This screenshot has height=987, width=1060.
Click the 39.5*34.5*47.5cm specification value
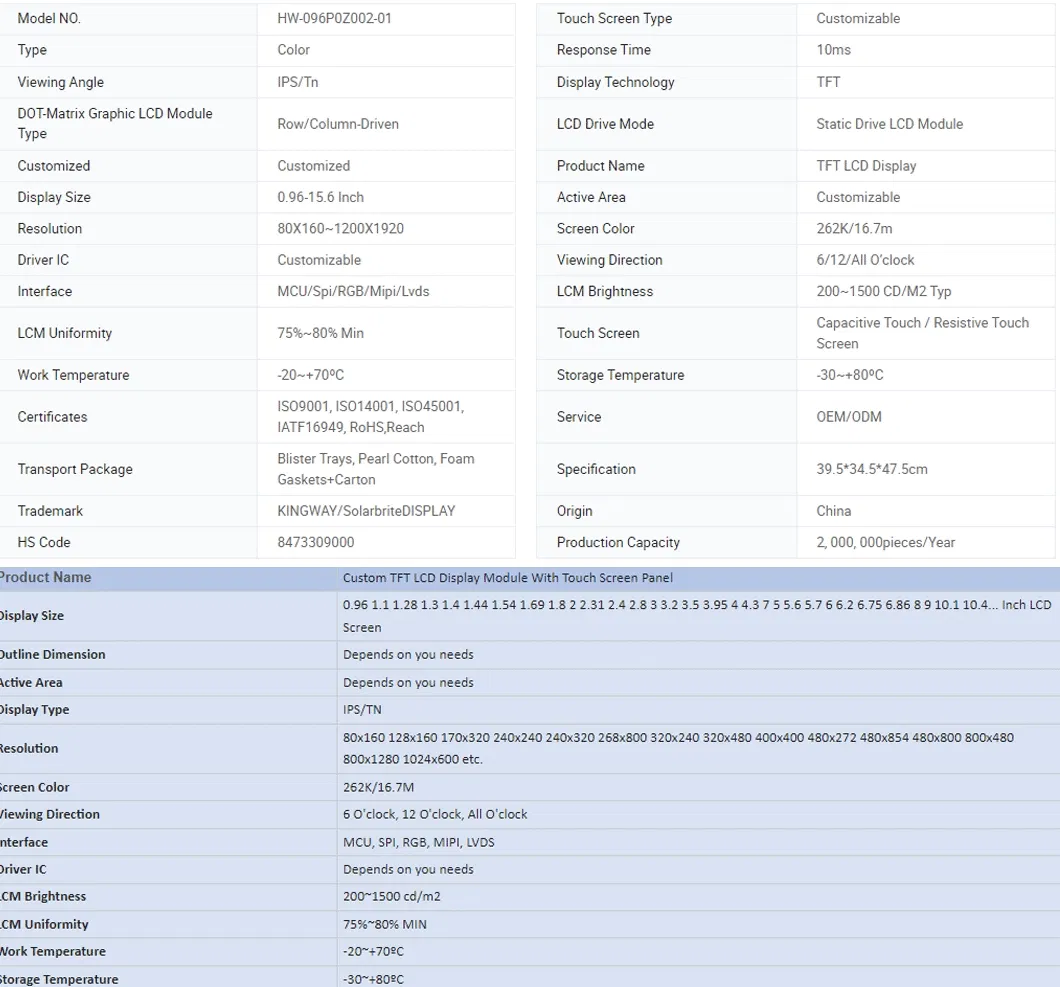point(871,469)
